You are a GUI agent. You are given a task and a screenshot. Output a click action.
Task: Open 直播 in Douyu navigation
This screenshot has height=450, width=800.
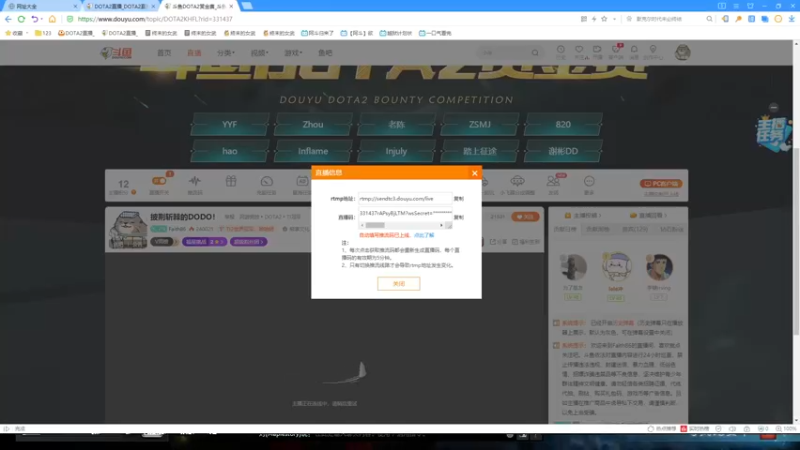click(x=194, y=53)
